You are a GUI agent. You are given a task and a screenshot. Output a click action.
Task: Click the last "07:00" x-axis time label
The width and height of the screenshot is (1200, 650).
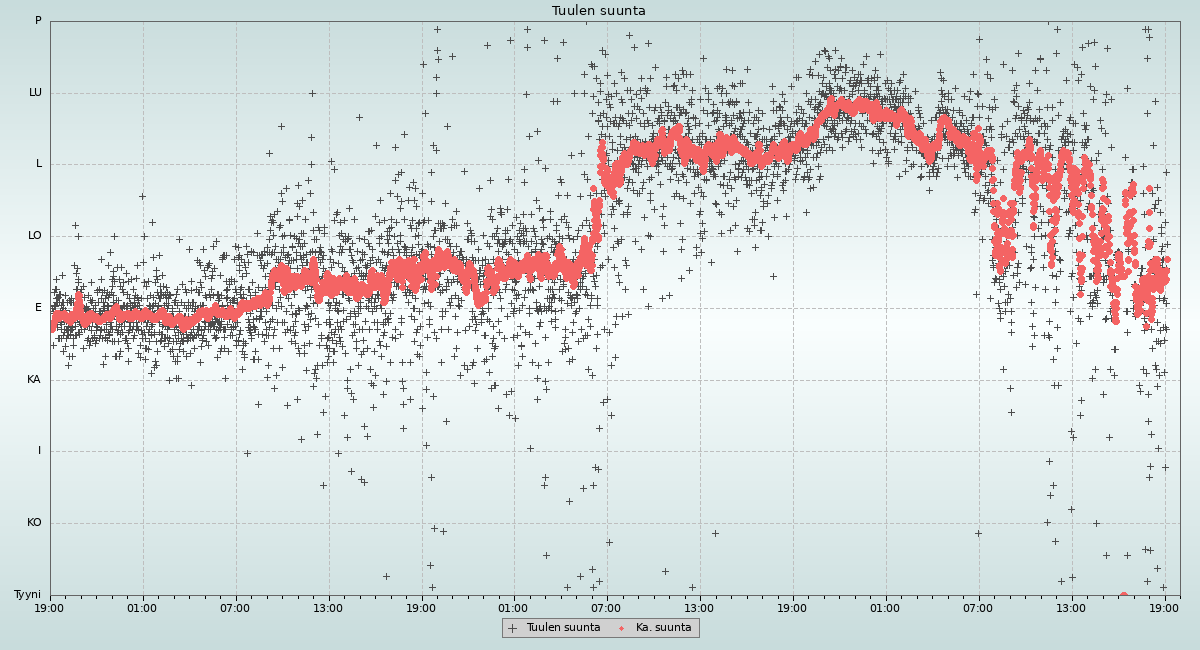coord(978,607)
